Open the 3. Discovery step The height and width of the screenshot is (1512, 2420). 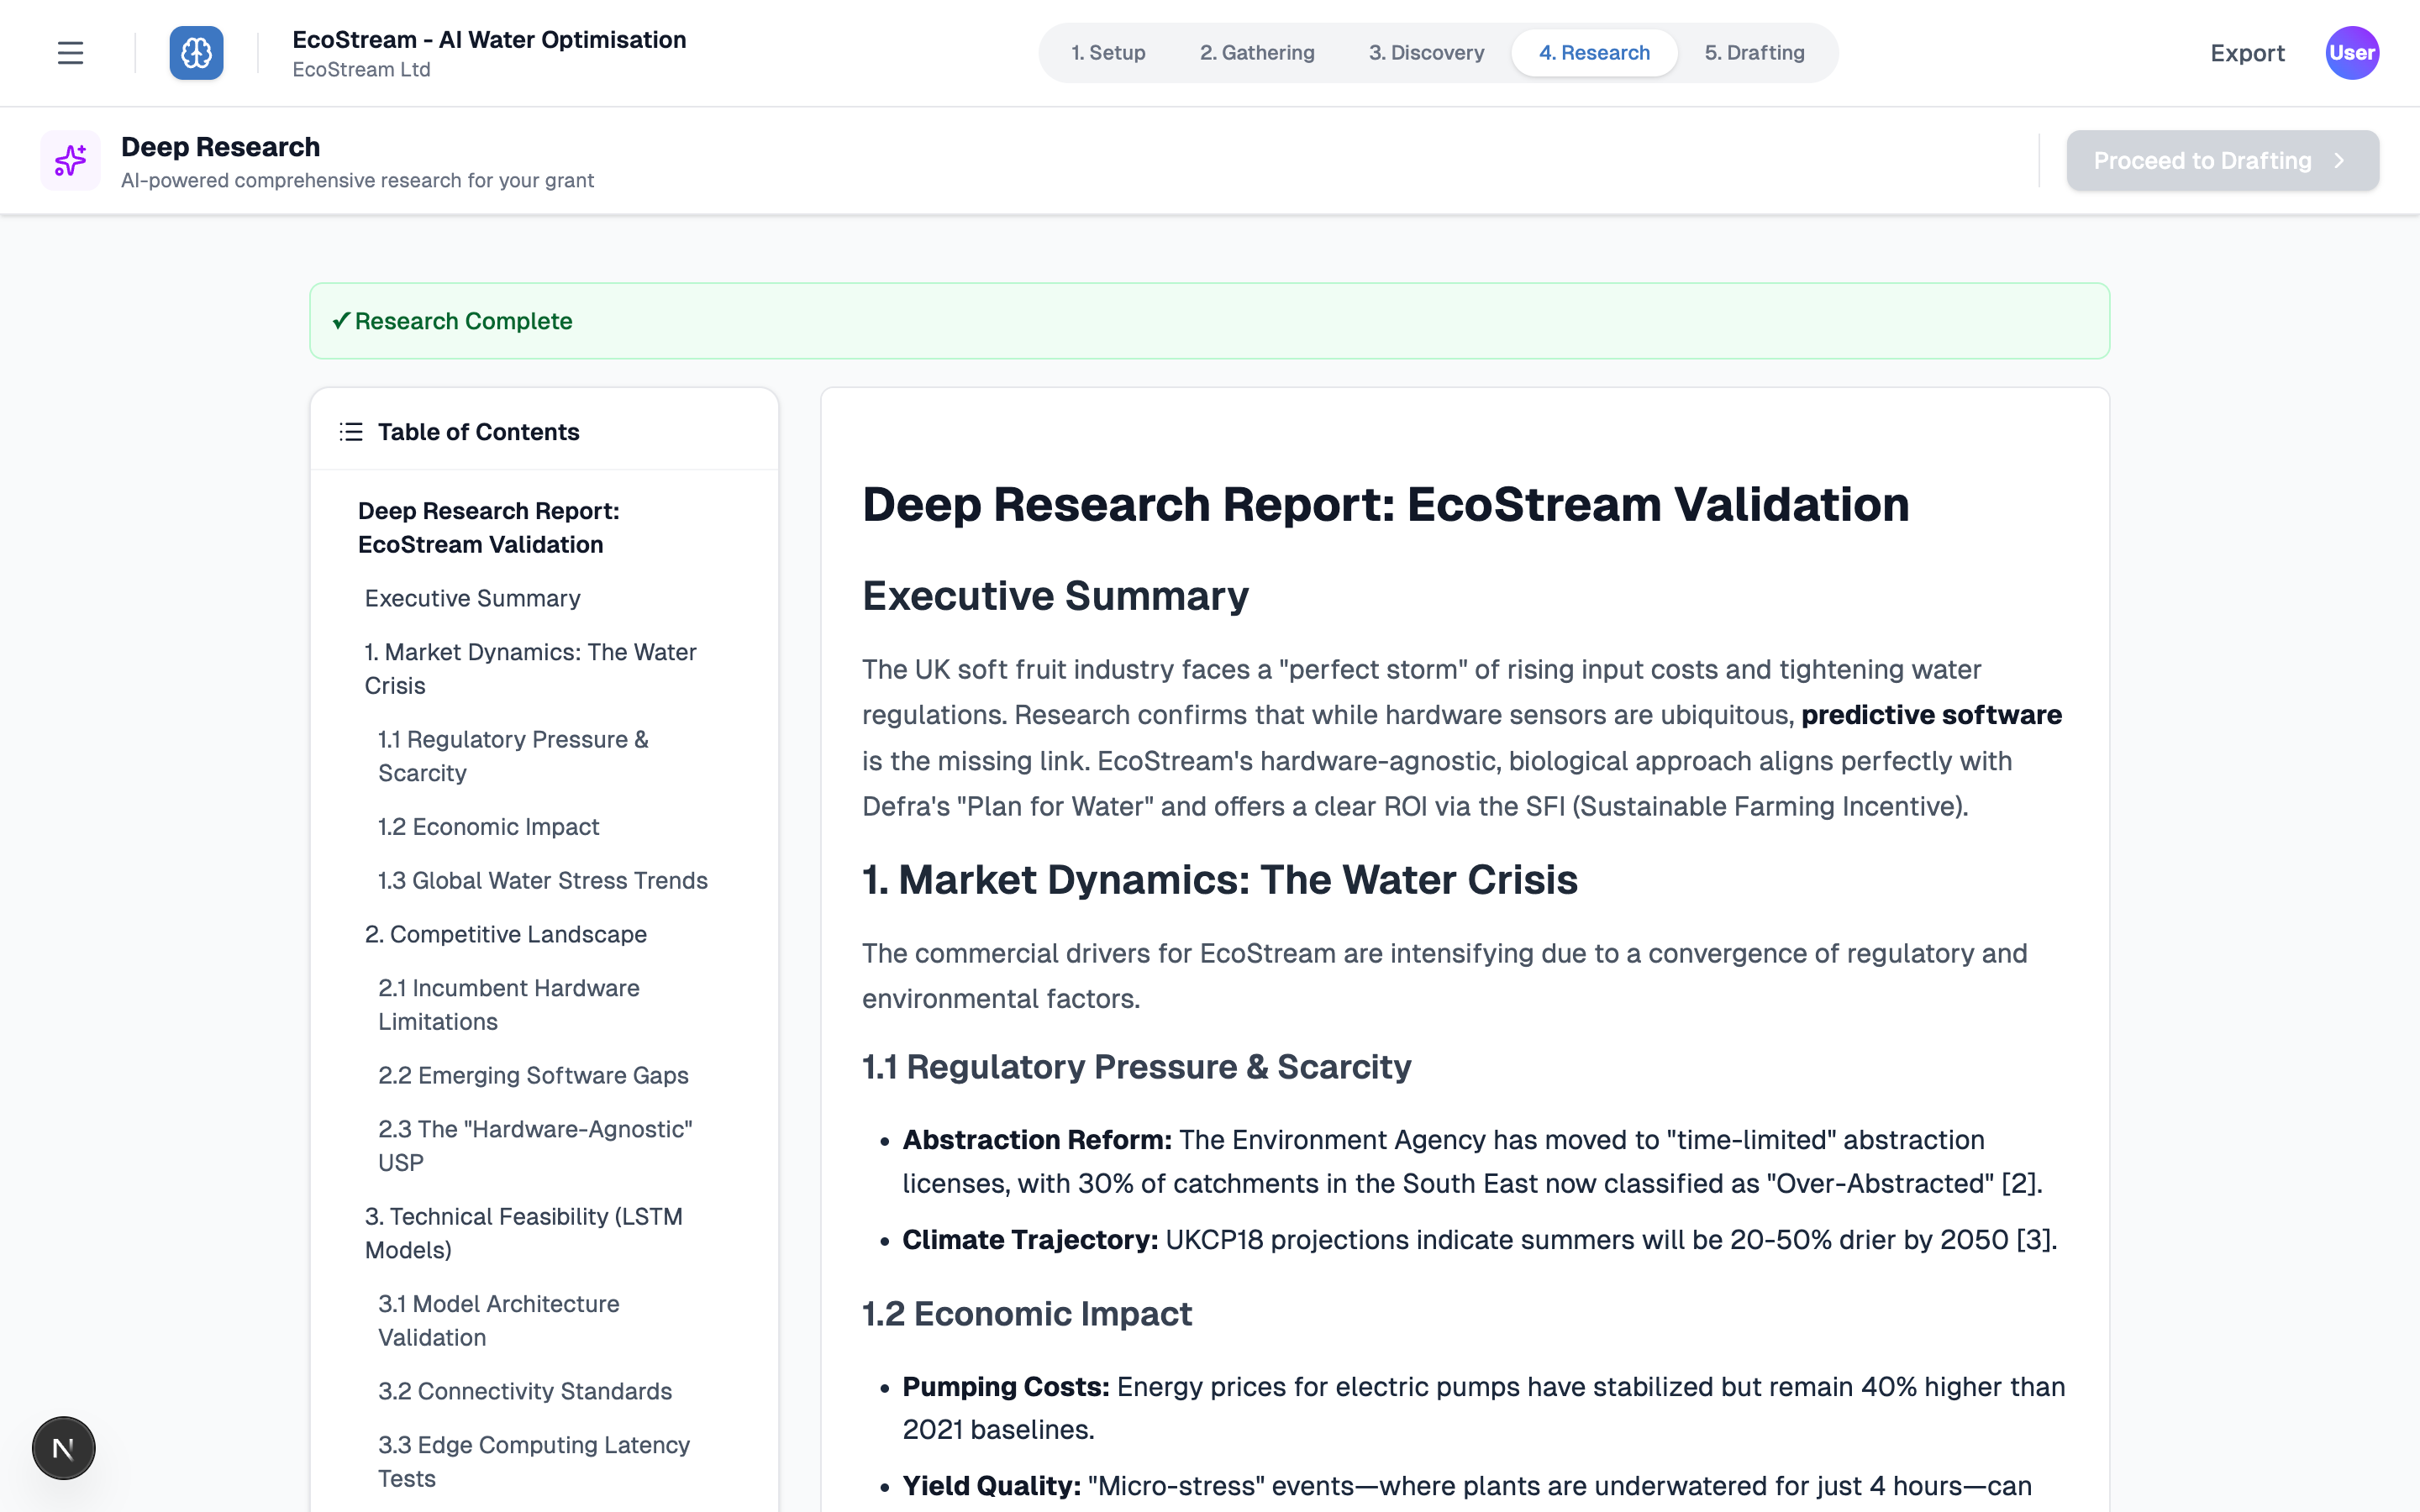coord(1426,53)
